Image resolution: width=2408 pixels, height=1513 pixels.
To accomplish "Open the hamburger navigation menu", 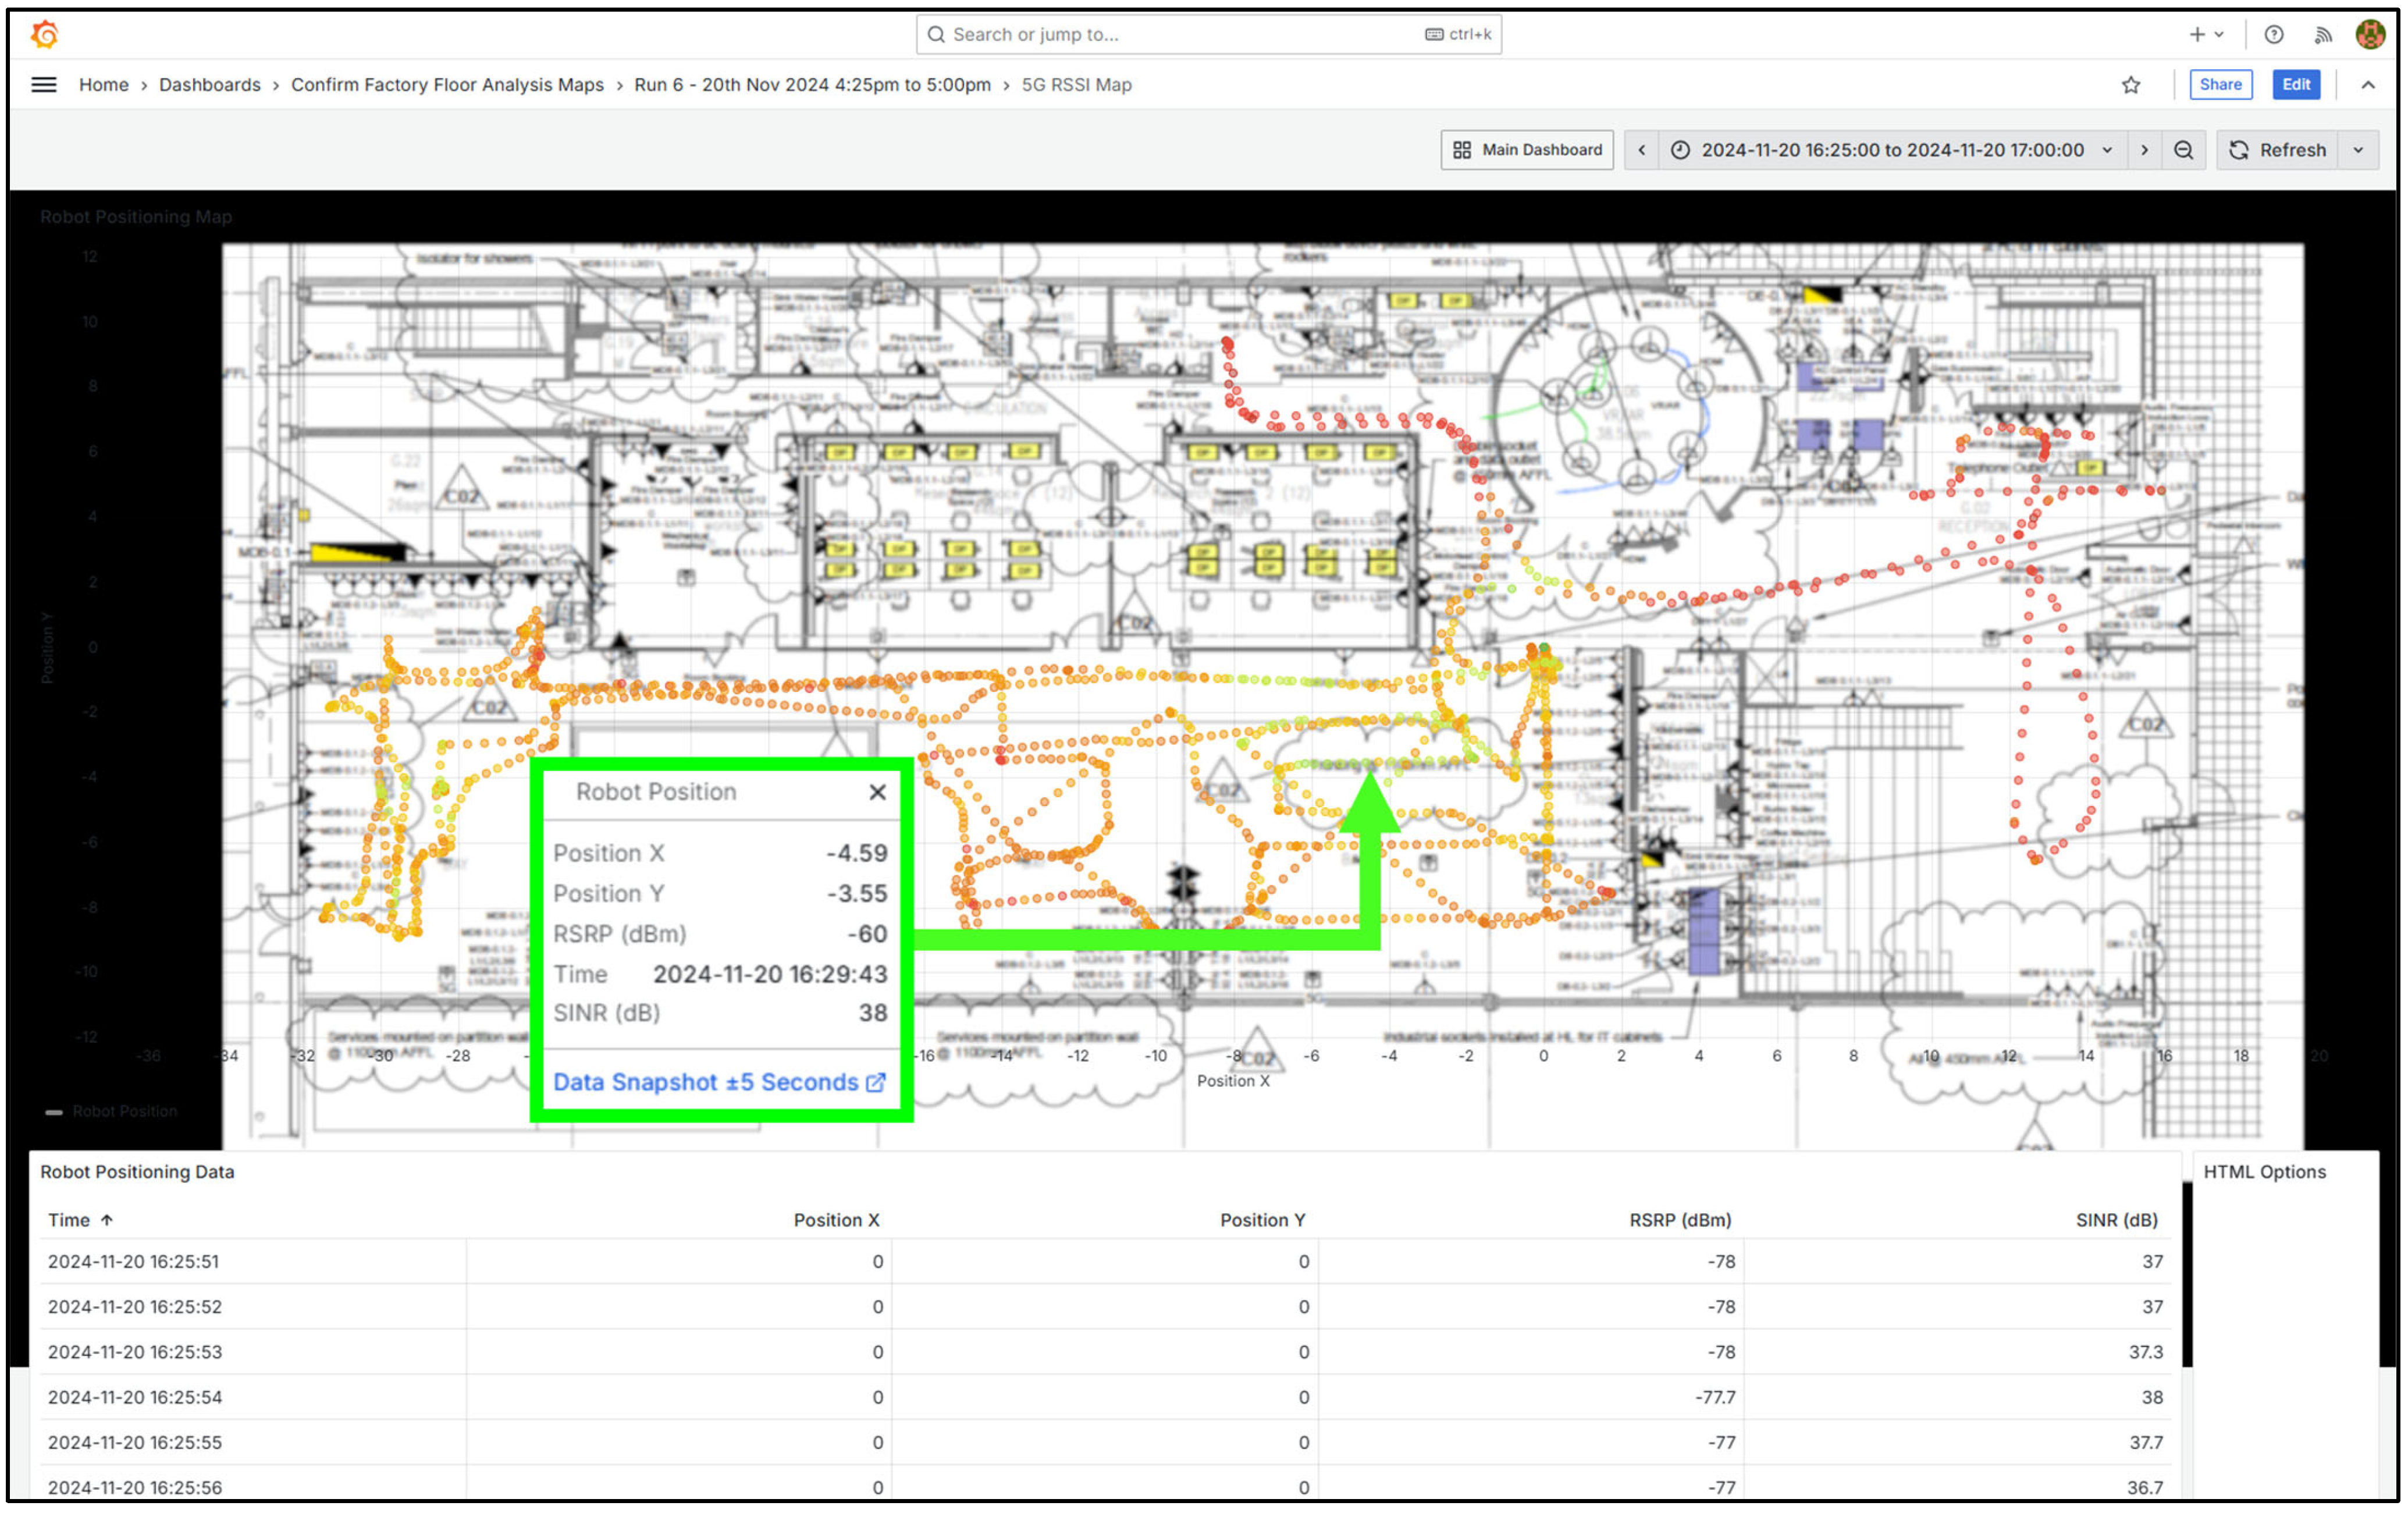I will [44, 85].
